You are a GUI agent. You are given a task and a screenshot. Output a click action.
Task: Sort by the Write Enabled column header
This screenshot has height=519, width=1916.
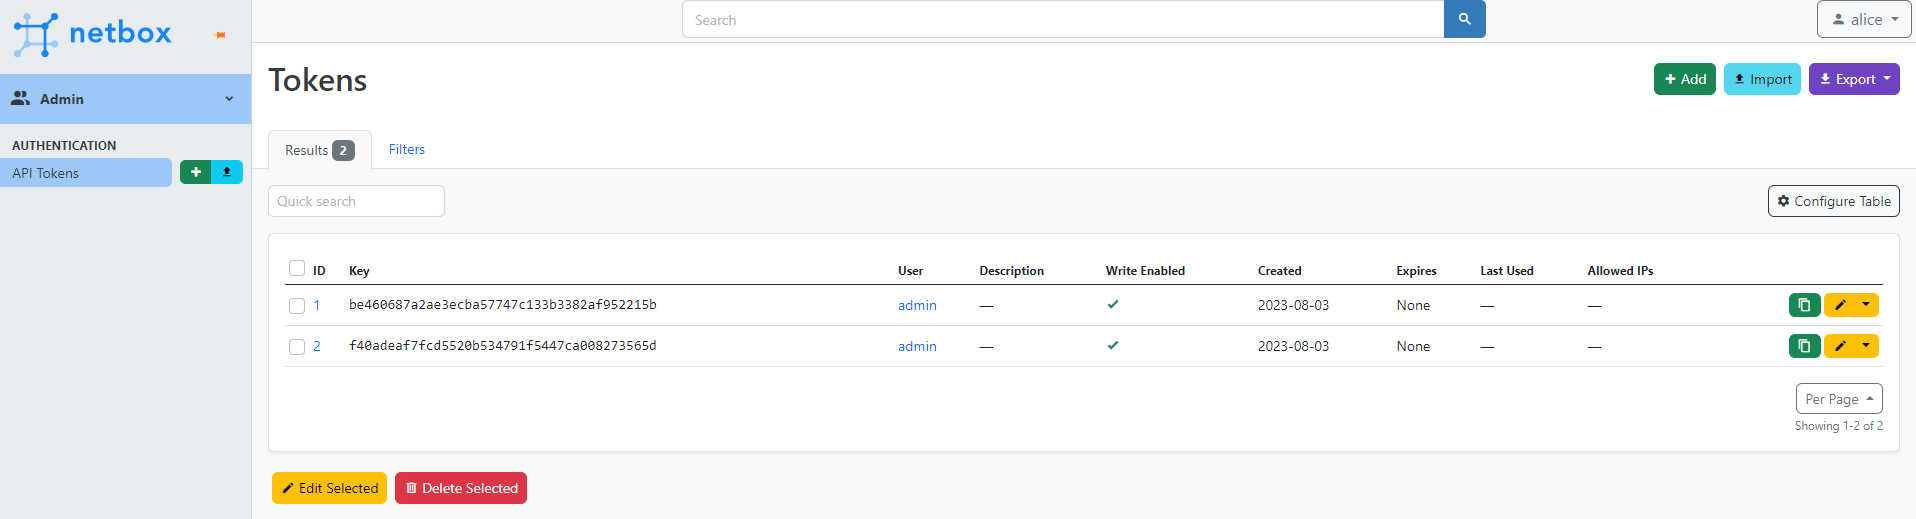pos(1145,271)
